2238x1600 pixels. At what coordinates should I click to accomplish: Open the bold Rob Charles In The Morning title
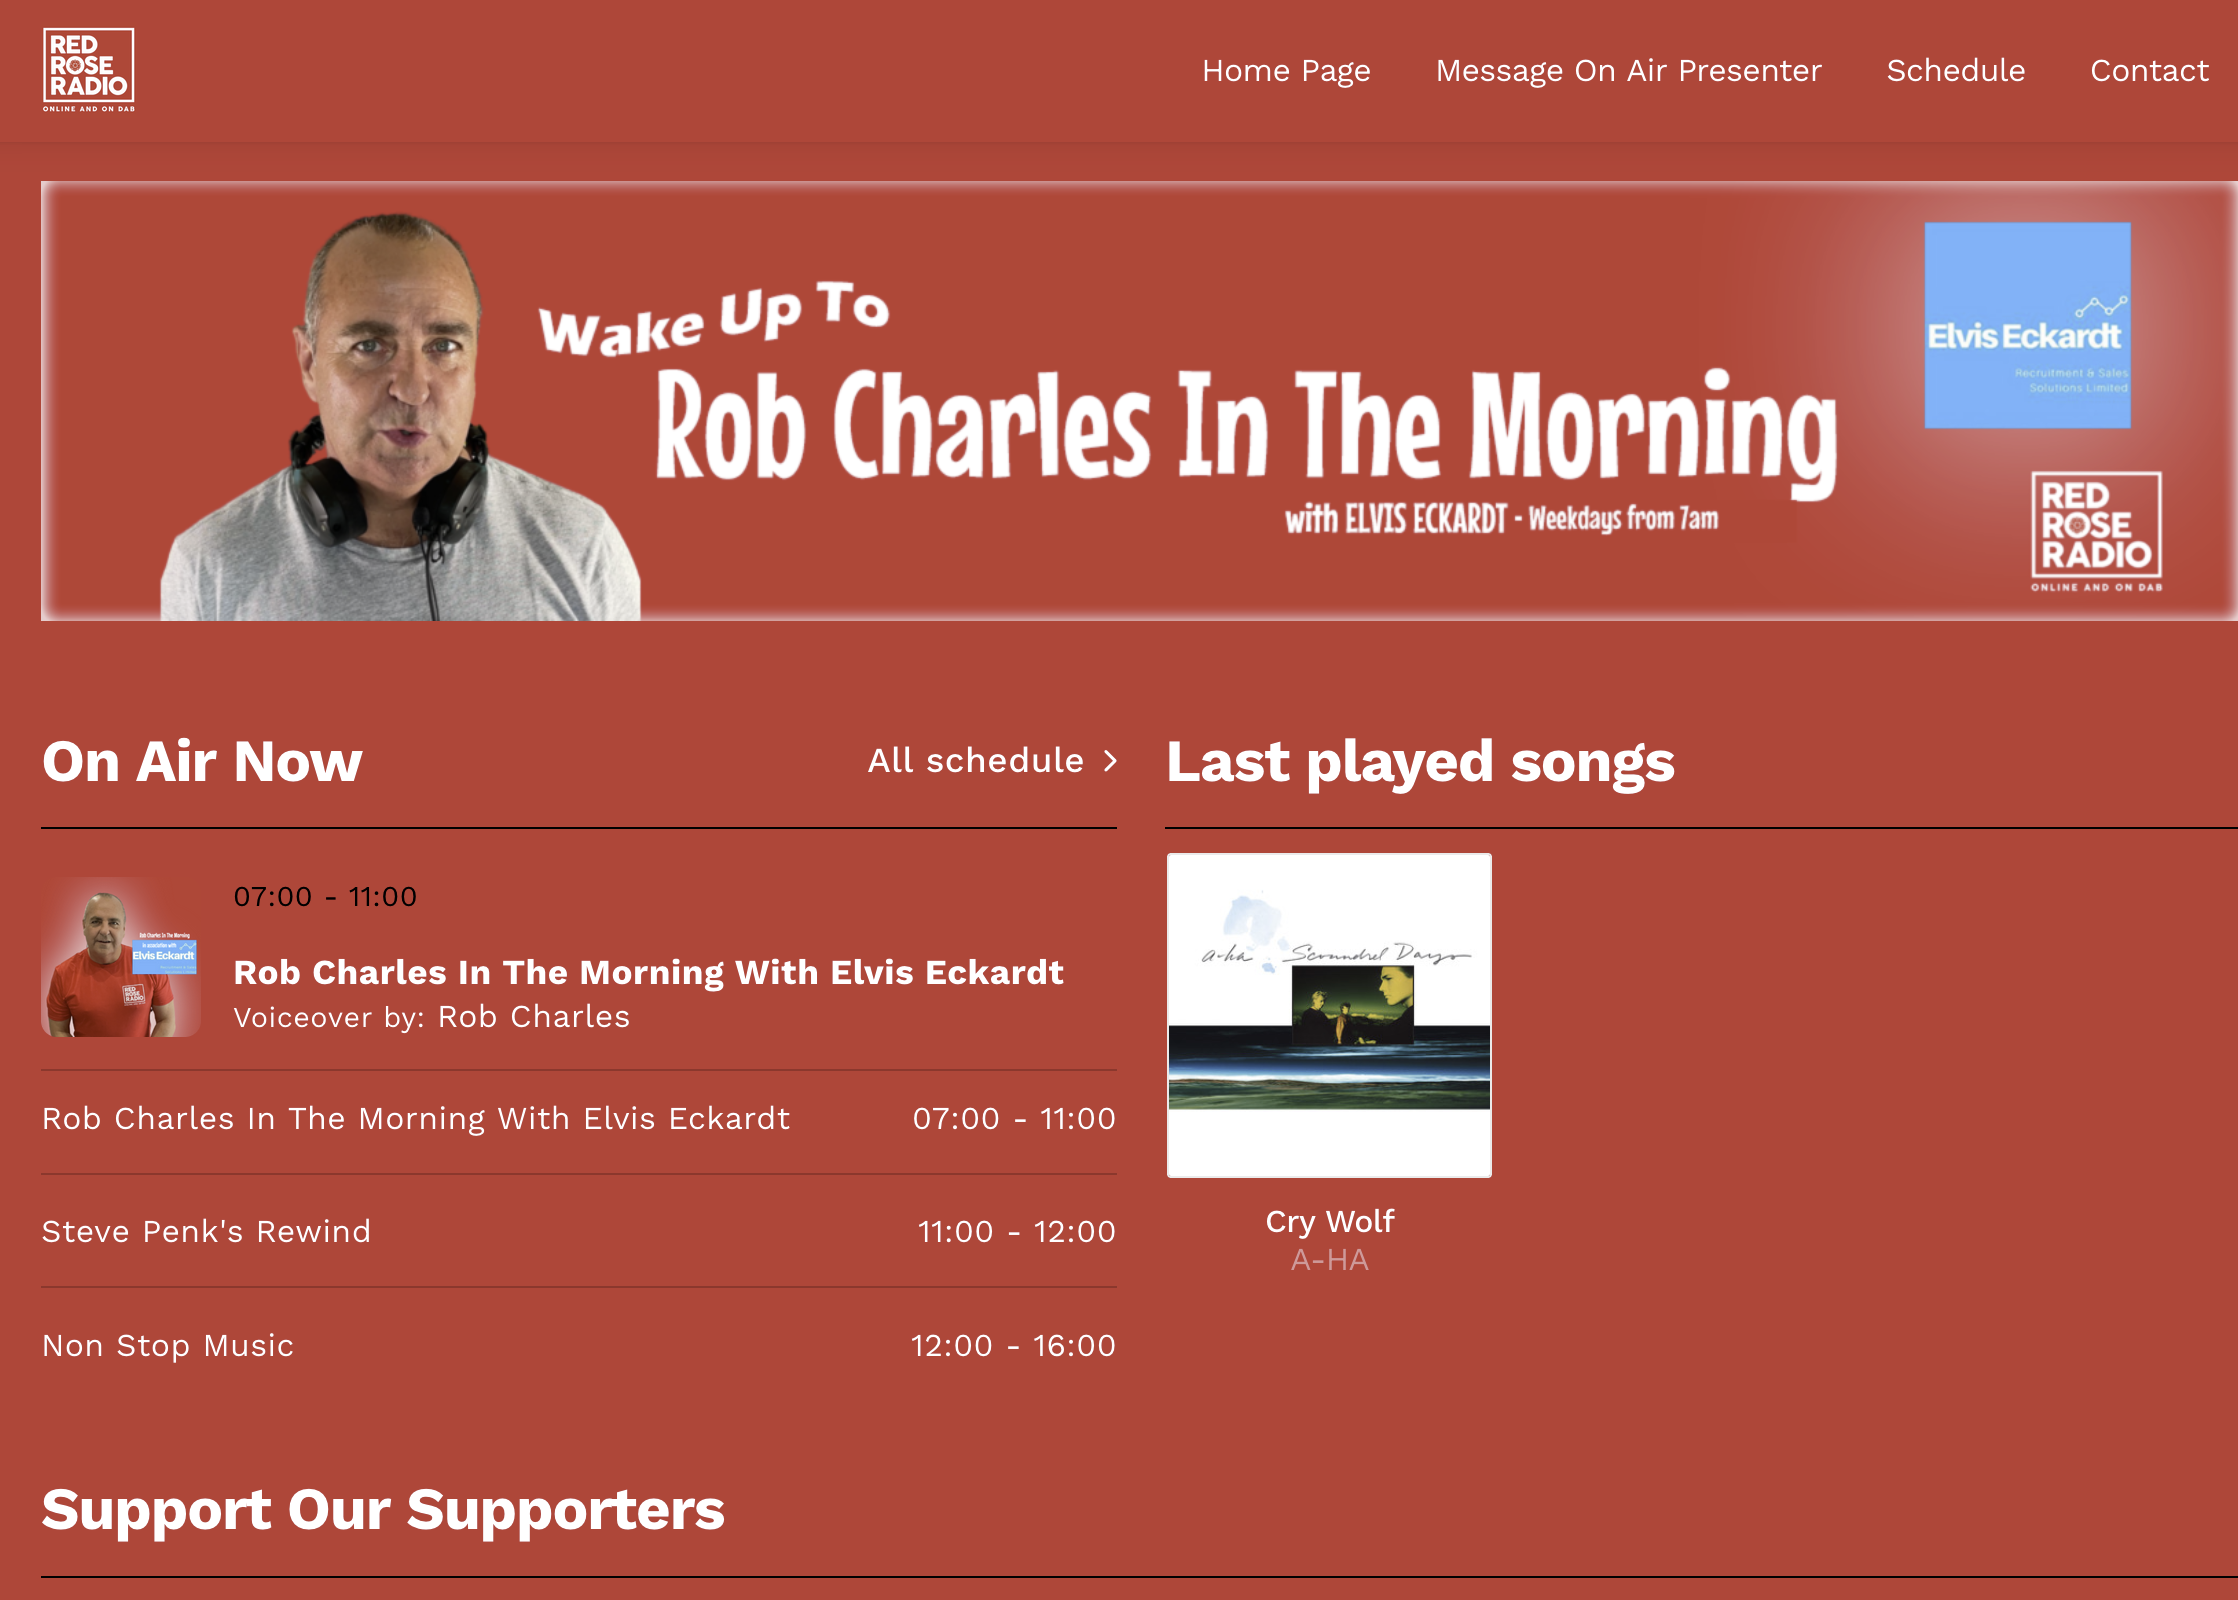point(648,972)
